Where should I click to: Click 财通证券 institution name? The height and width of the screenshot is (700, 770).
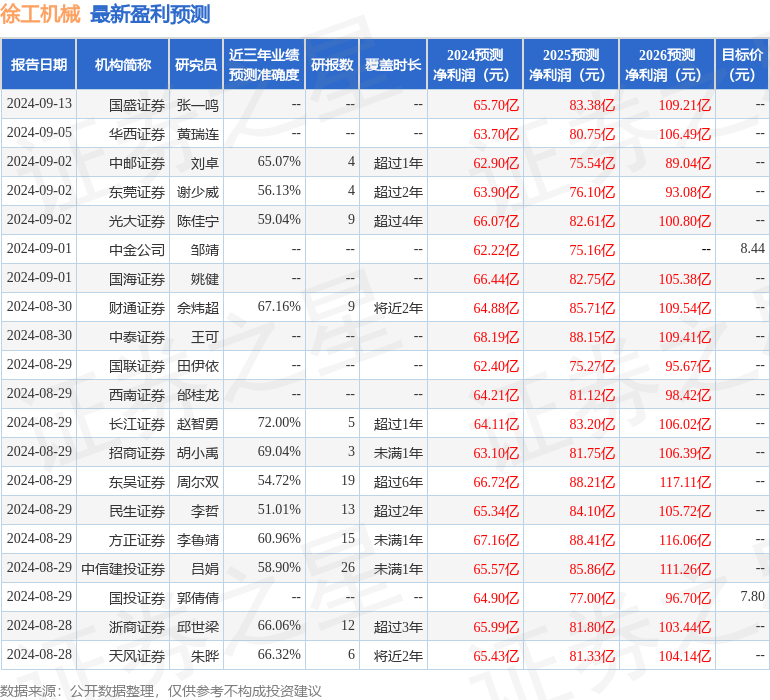(x=137, y=308)
